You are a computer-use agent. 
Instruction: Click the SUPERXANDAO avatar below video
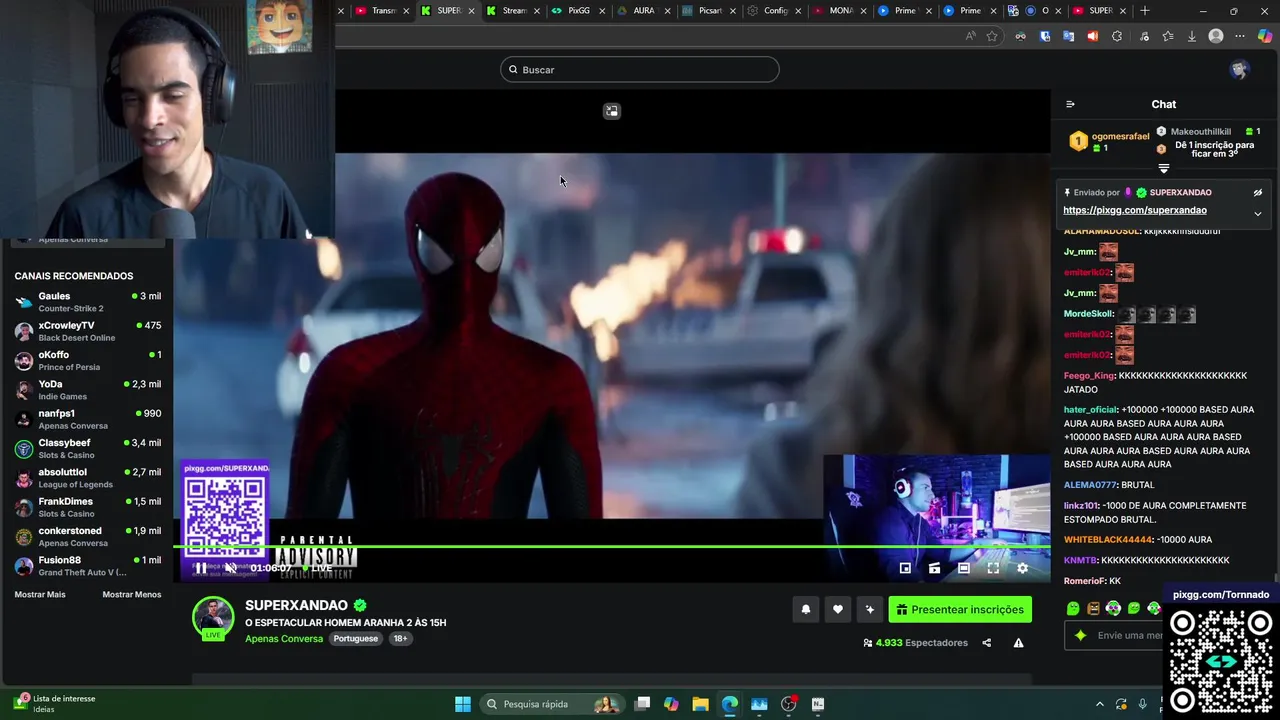213,617
